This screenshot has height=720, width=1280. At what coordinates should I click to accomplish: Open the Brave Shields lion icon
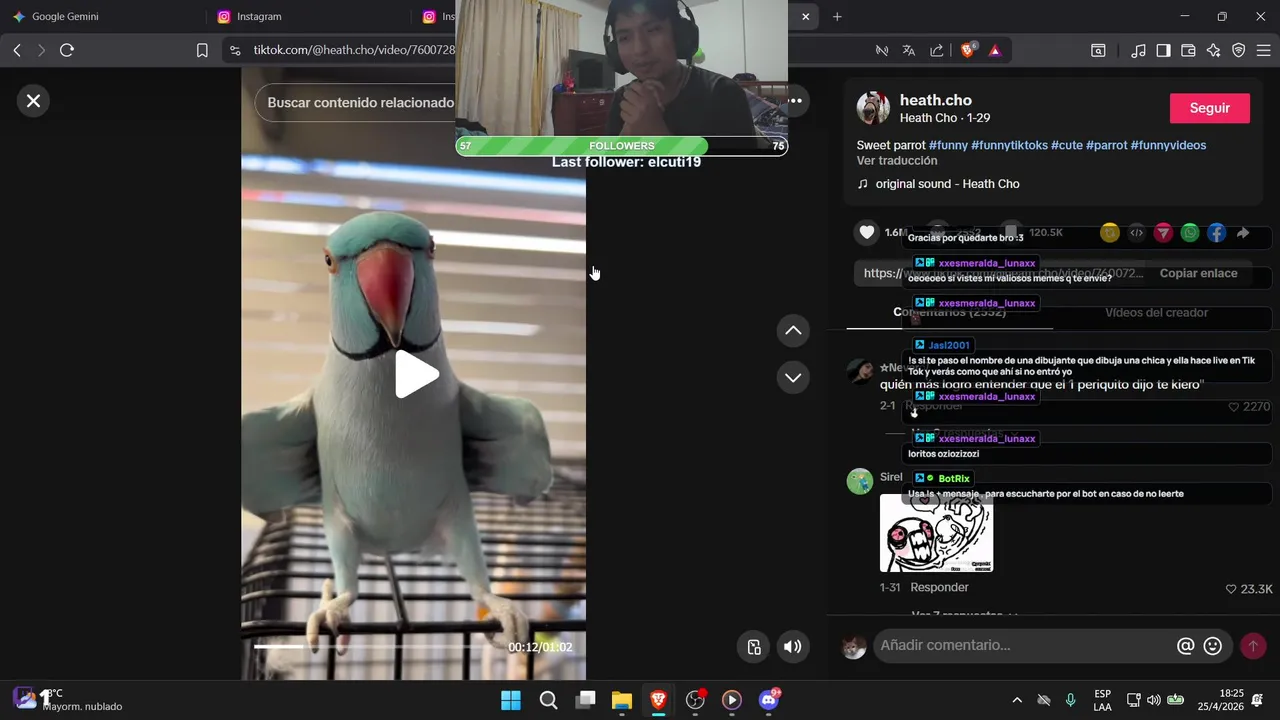click(967, 50)
